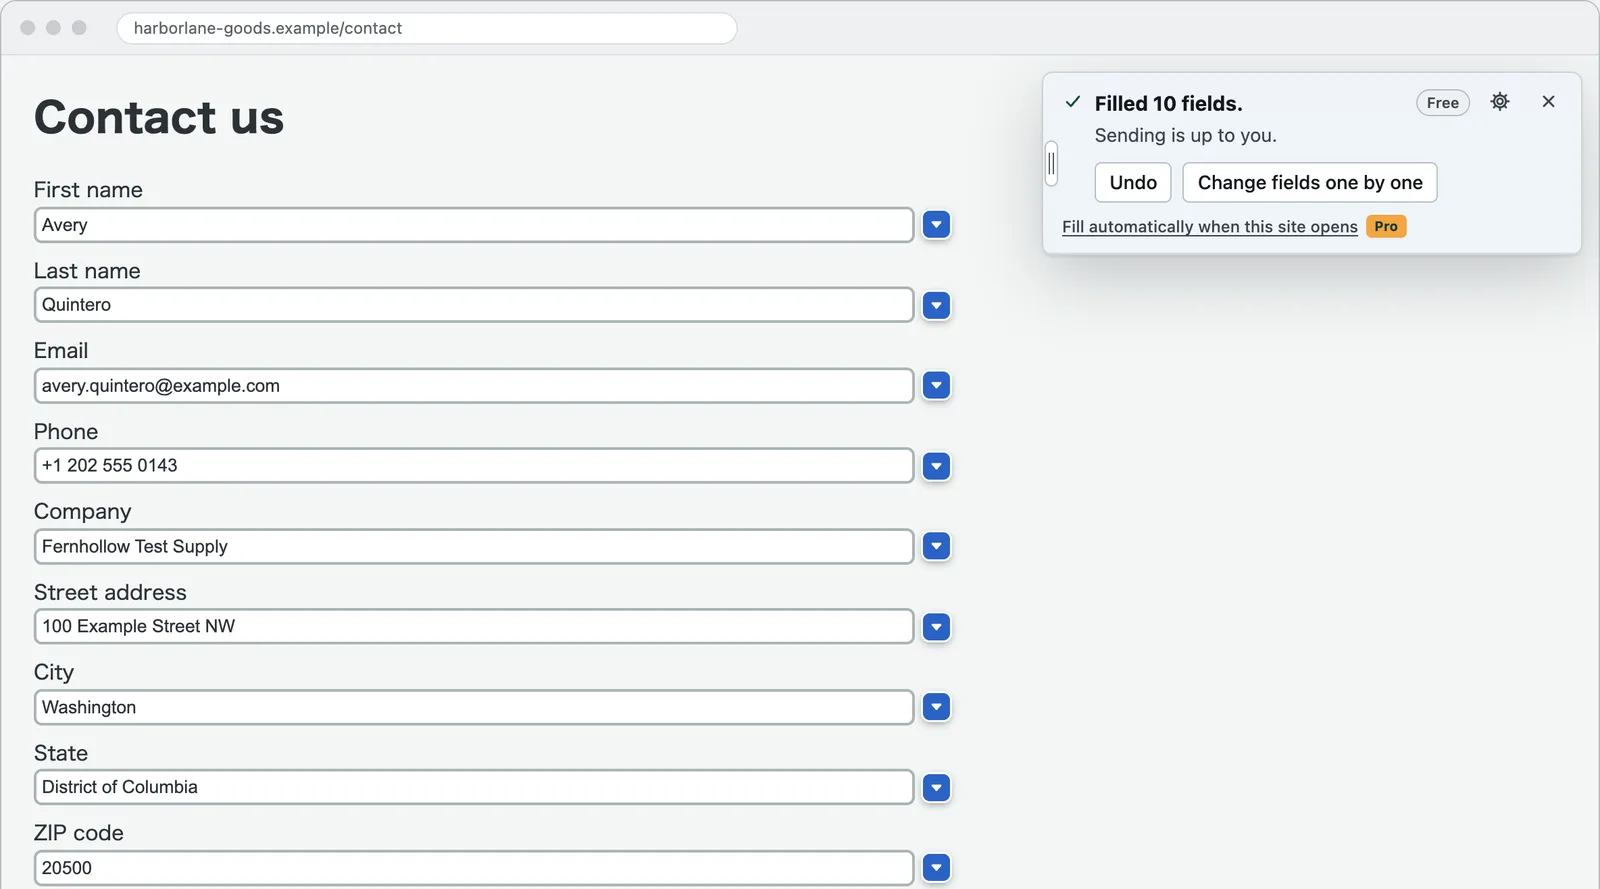This screenshot has height=889, width=1600.
Task: Click the 'Sending is up to you.' text
Action: coord(1185,135)
